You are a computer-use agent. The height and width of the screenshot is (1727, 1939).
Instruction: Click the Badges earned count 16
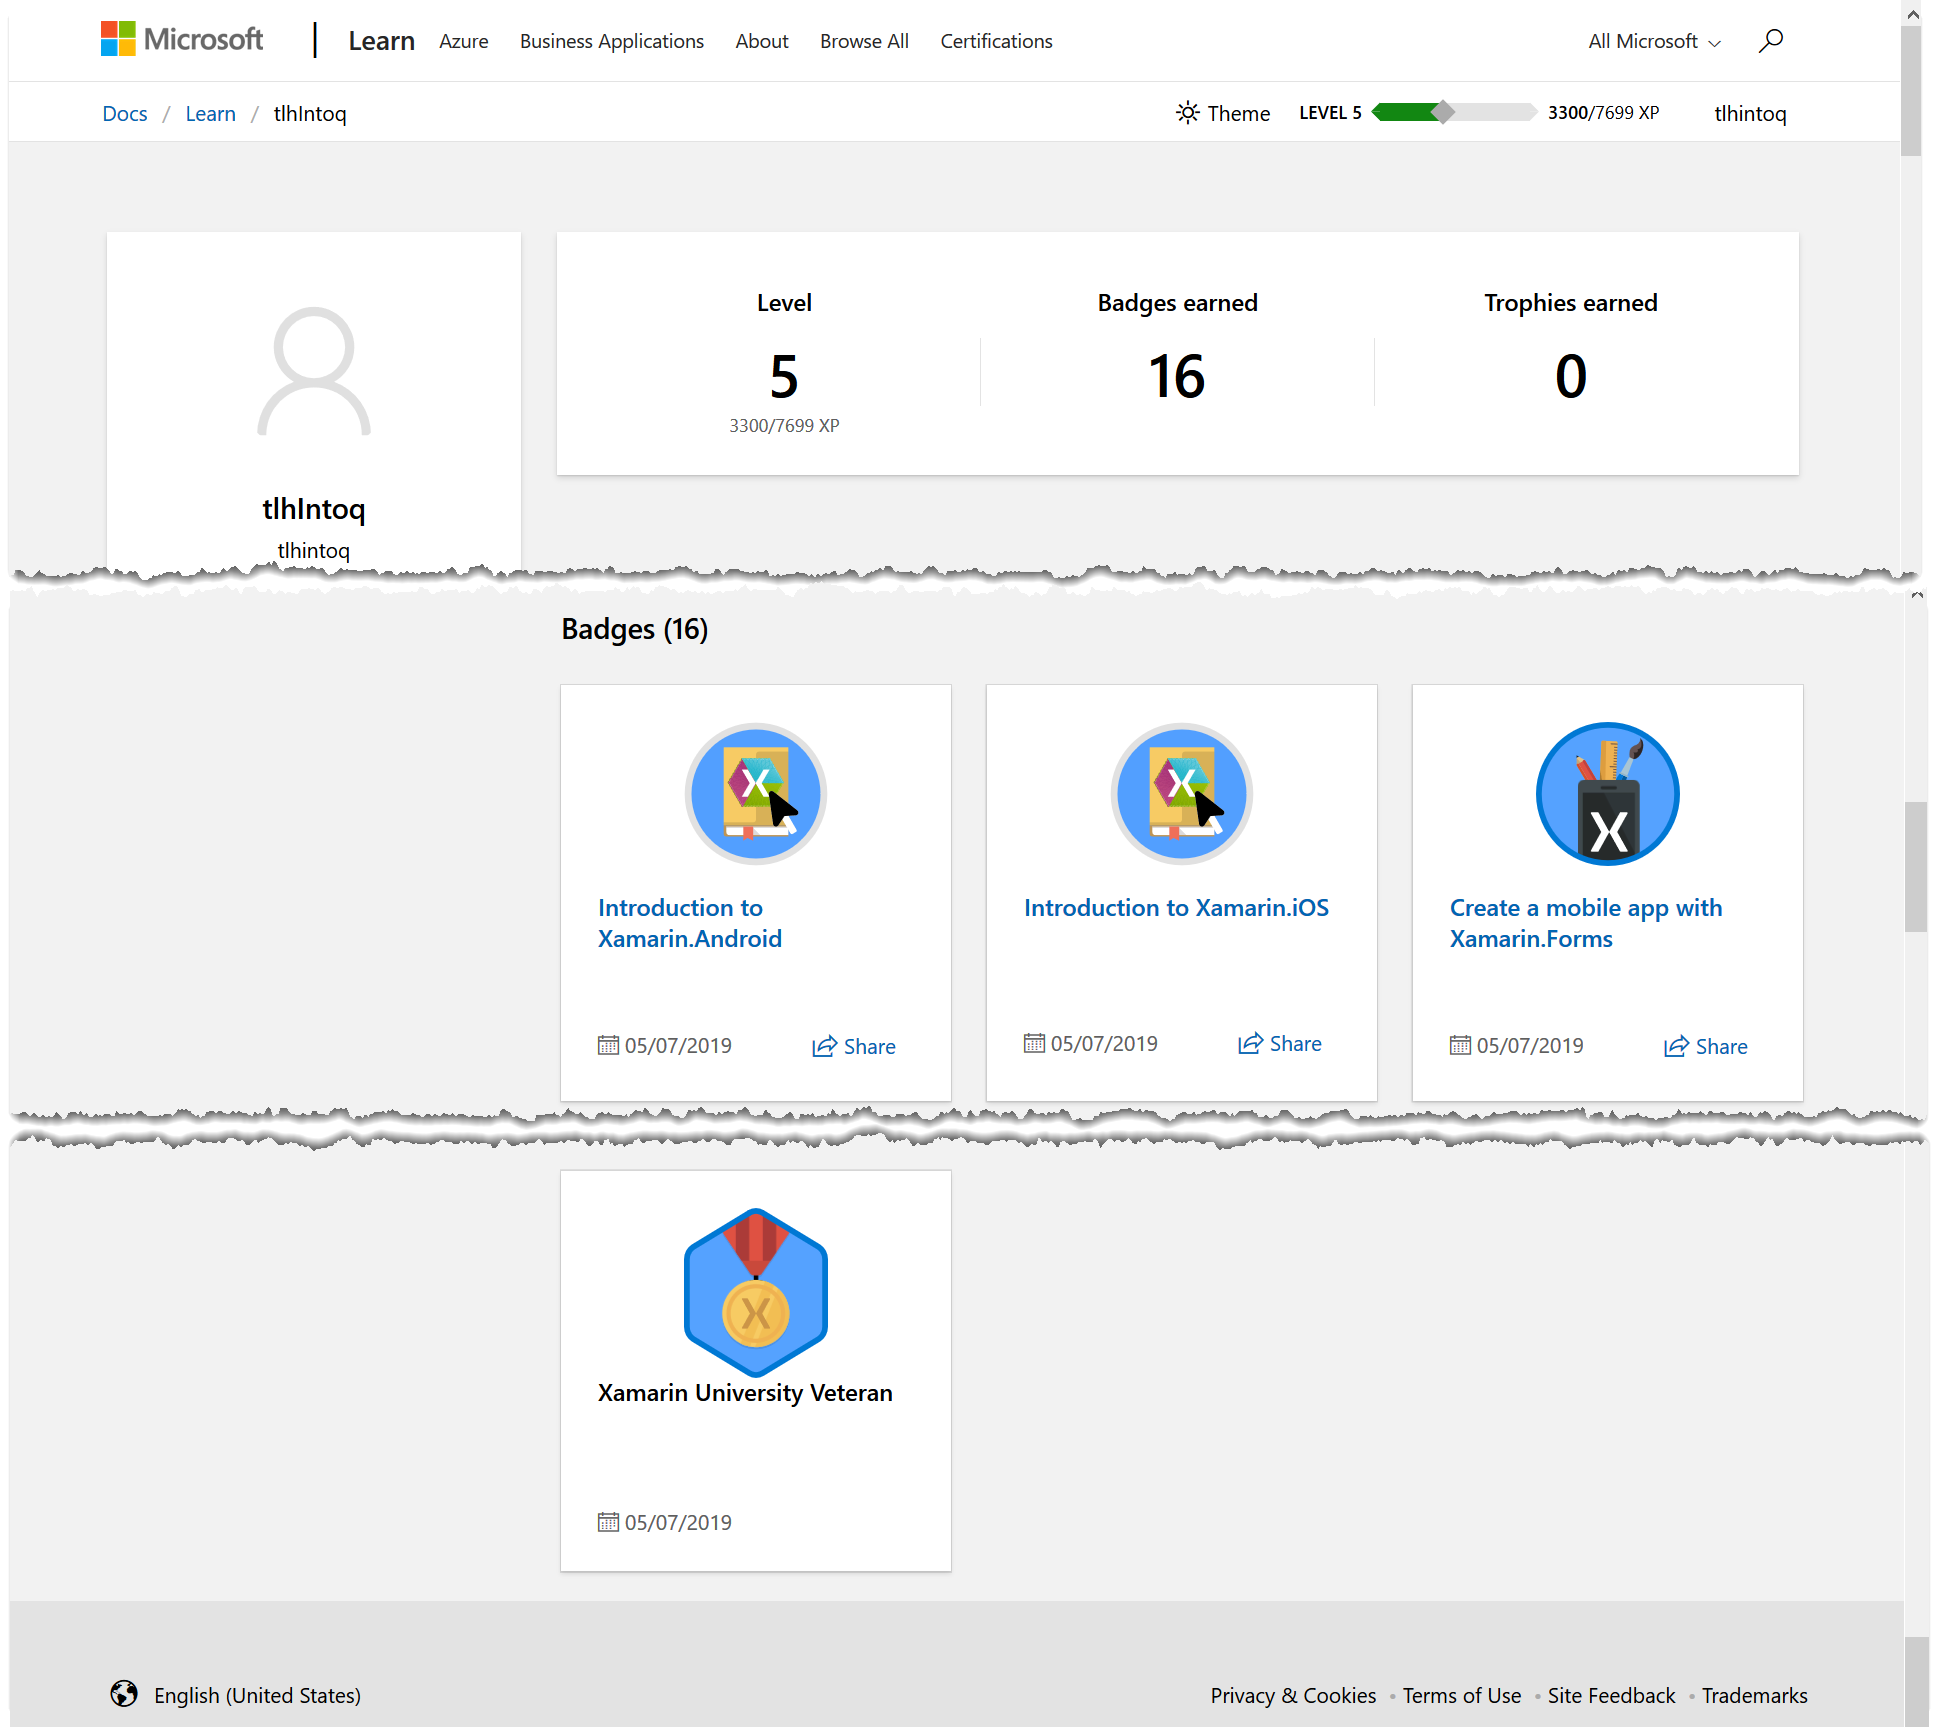(x=1177, y=376)
